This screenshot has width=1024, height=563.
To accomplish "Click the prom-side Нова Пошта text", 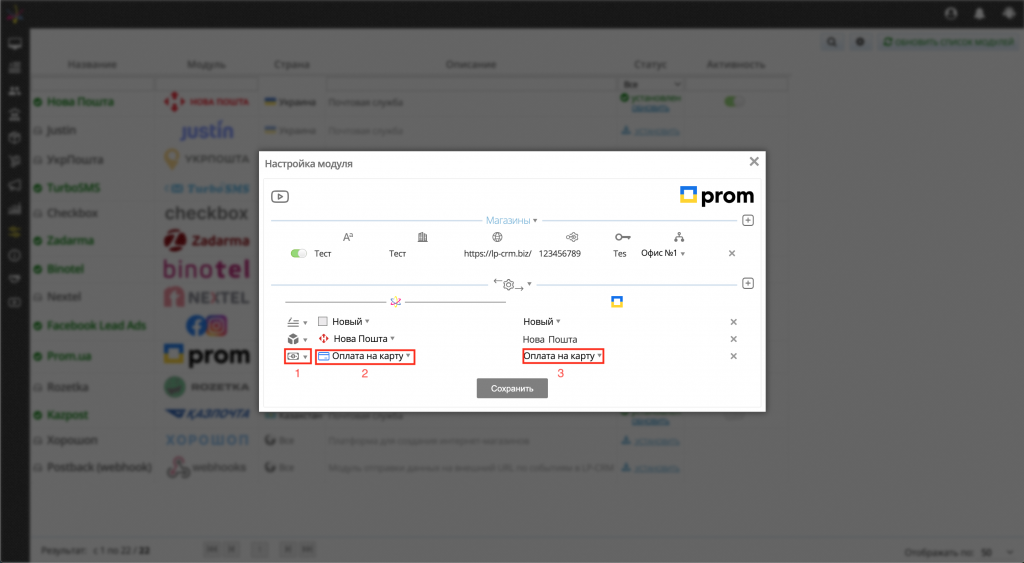I will click(550, 340).
